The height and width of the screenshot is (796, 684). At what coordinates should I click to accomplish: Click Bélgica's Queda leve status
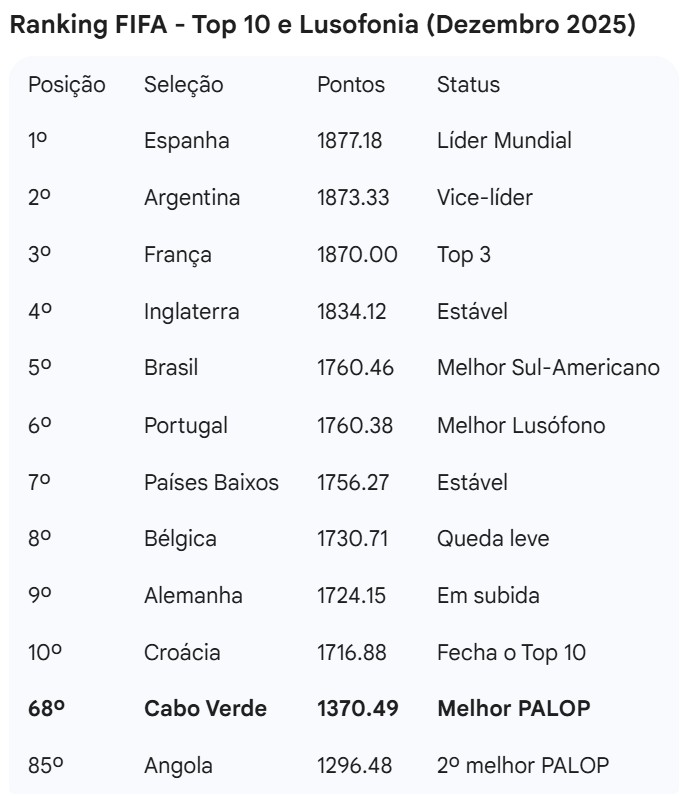click(x=493, y=539)
